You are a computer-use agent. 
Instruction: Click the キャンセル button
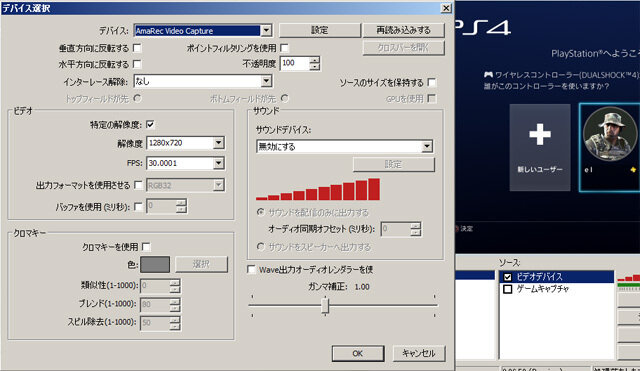pos(419,353)
